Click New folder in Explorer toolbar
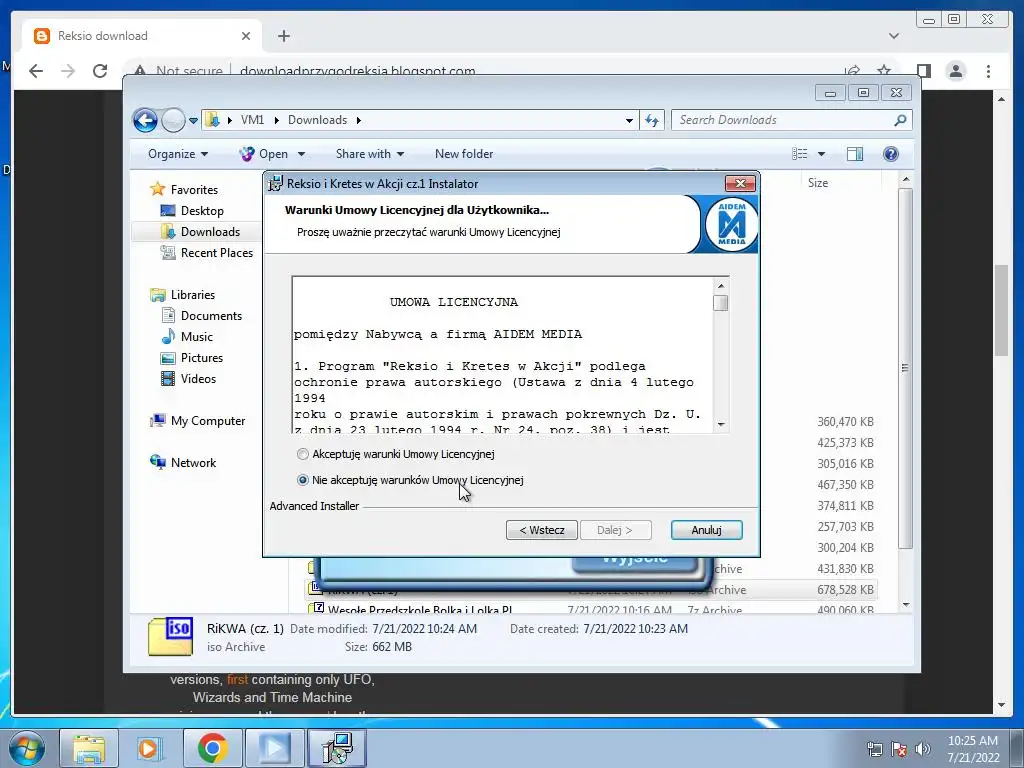This screenshot has width=1024, height=768. (464, 154)
